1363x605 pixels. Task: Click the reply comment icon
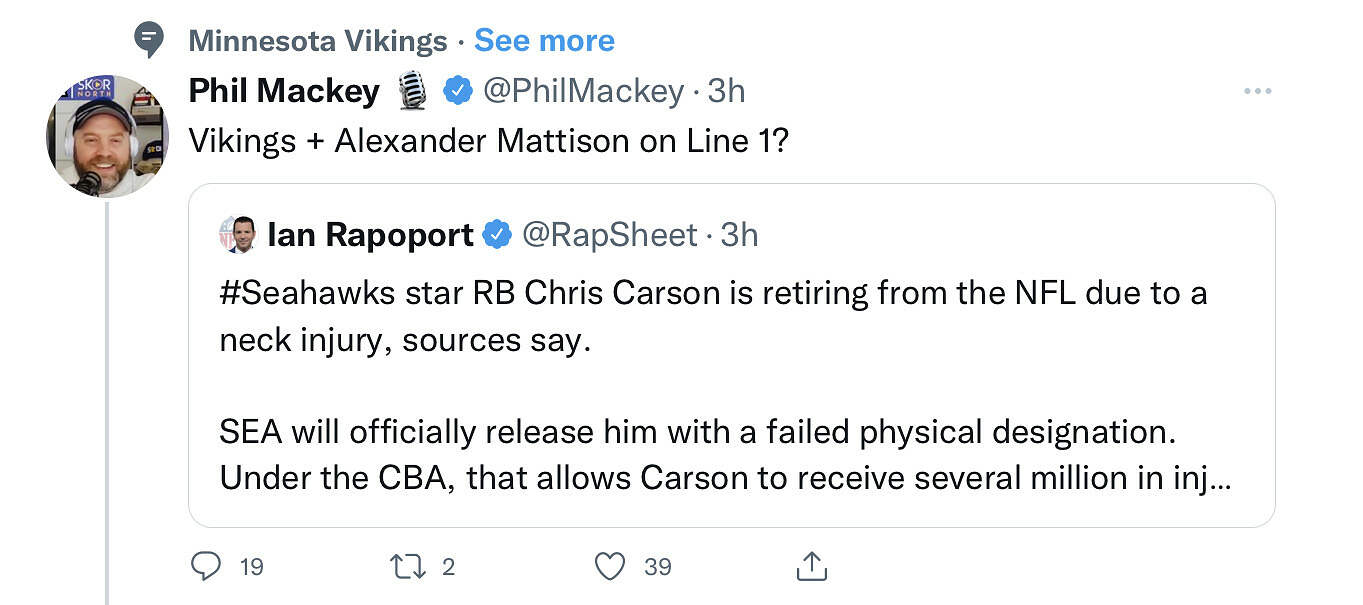click(x=206, y=567)
